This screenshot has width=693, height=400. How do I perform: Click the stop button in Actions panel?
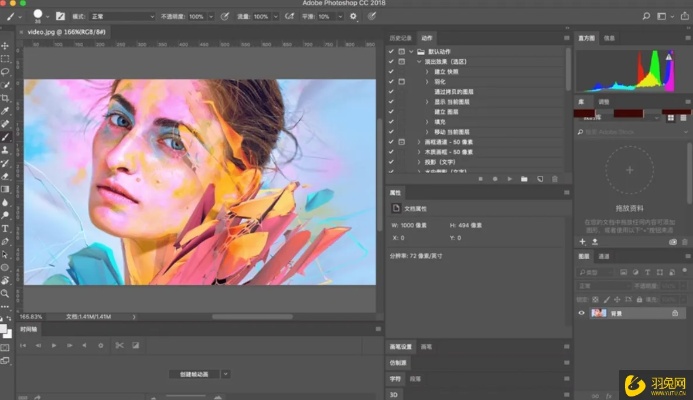480,179
